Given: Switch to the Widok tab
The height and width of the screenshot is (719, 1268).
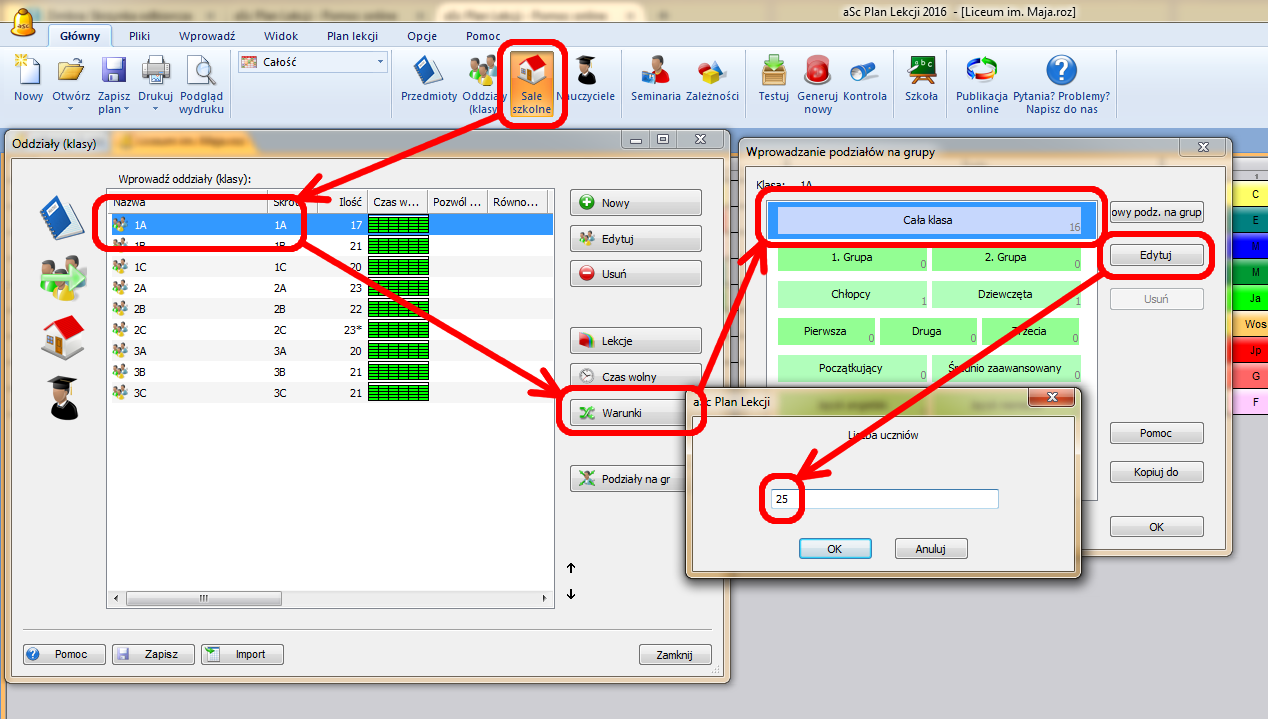Looking at the screenshot, I should [281, 36].
